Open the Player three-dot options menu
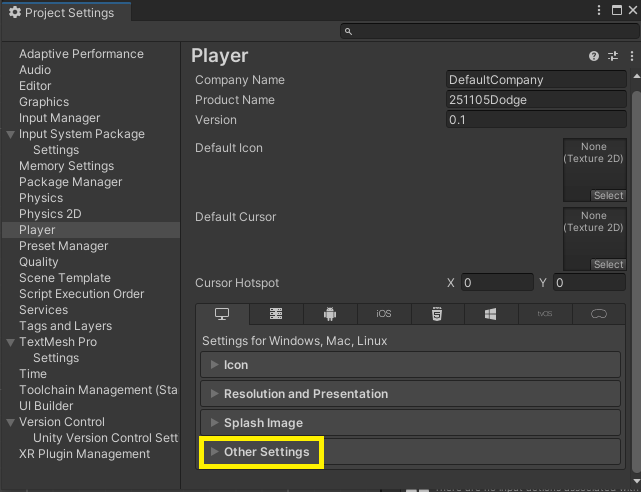 point(632,56)
